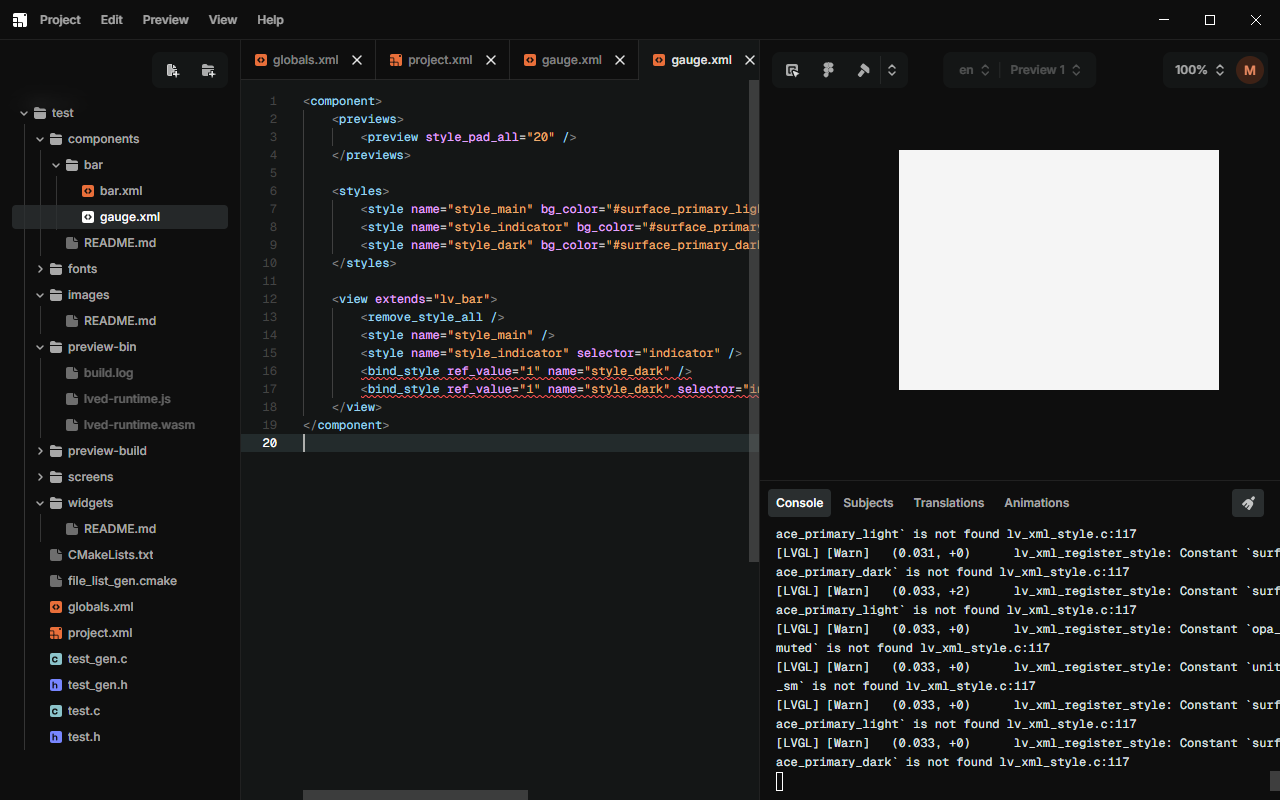
Task: Collapse the preview-bin folder
Action: click(40, 347)
